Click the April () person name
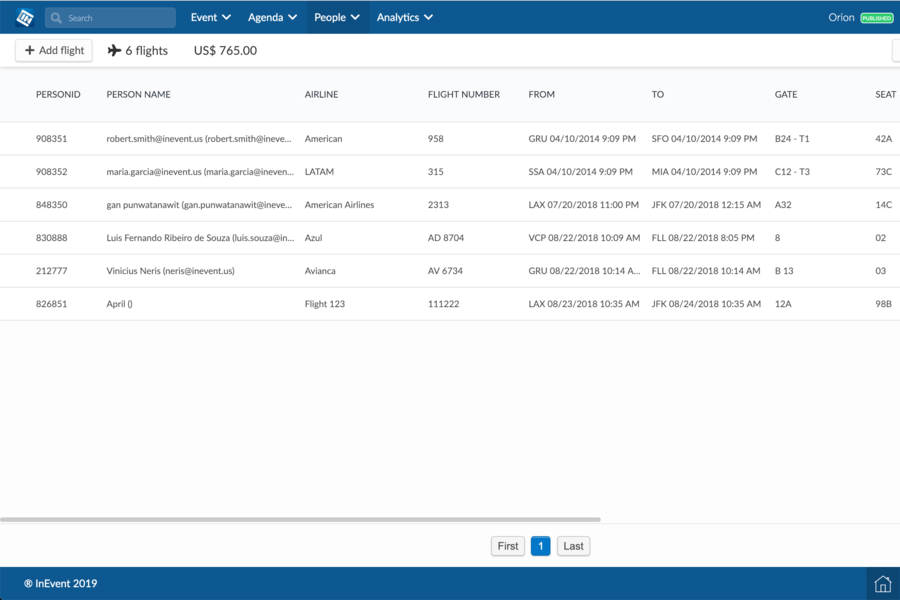The image size is (900, 600). point(119,304)
